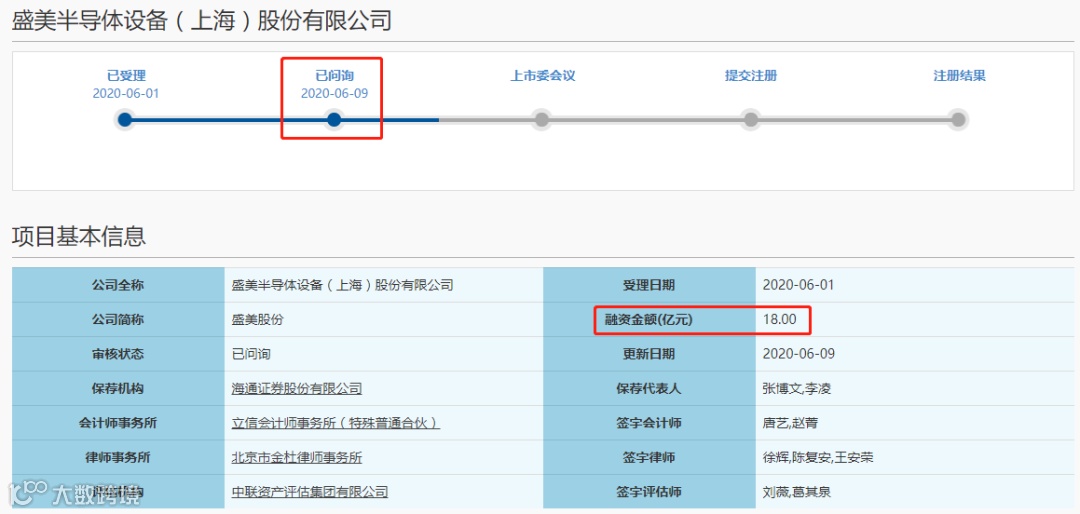Click the 审核状态 label cell
Screen dimensions: 1080x514
pos(118,354)
